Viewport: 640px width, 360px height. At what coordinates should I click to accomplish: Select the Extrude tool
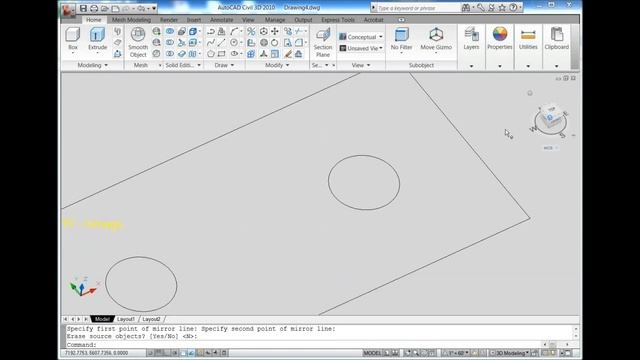tap(98, 39)
